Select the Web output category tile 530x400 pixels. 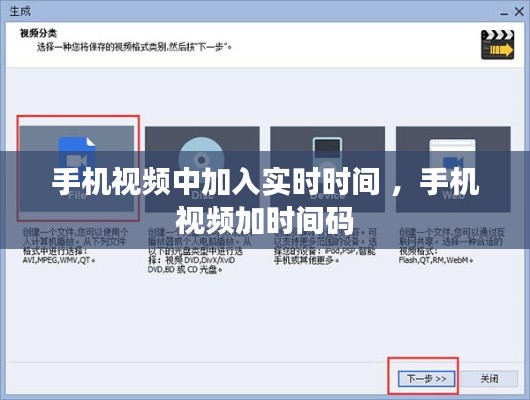453,169
